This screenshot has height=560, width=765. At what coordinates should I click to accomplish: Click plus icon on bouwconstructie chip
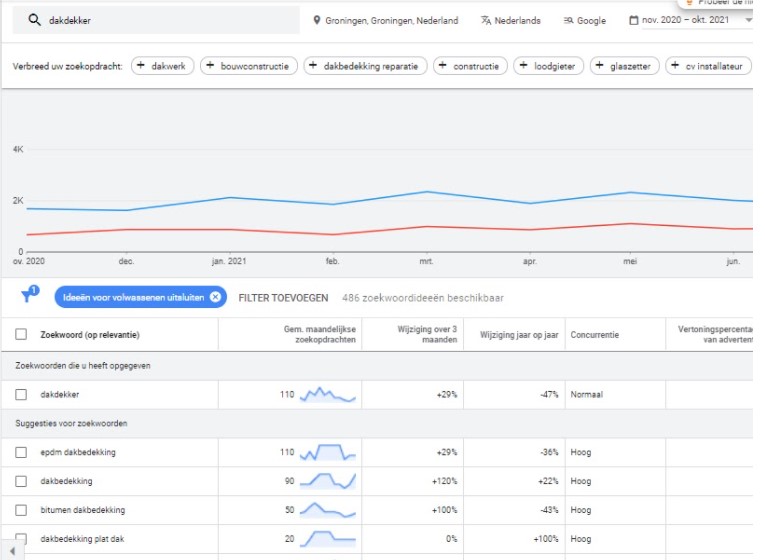tap(210, 65)
